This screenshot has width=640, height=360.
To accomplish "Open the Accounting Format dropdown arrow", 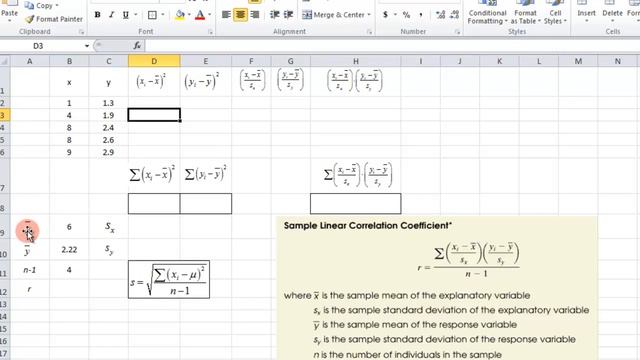I will tap(395, 15).
